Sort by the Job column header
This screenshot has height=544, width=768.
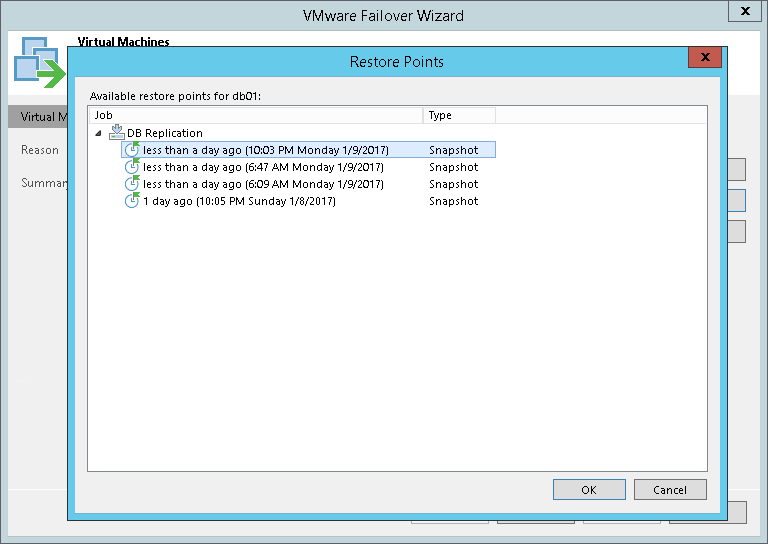(x=256, y=115)
